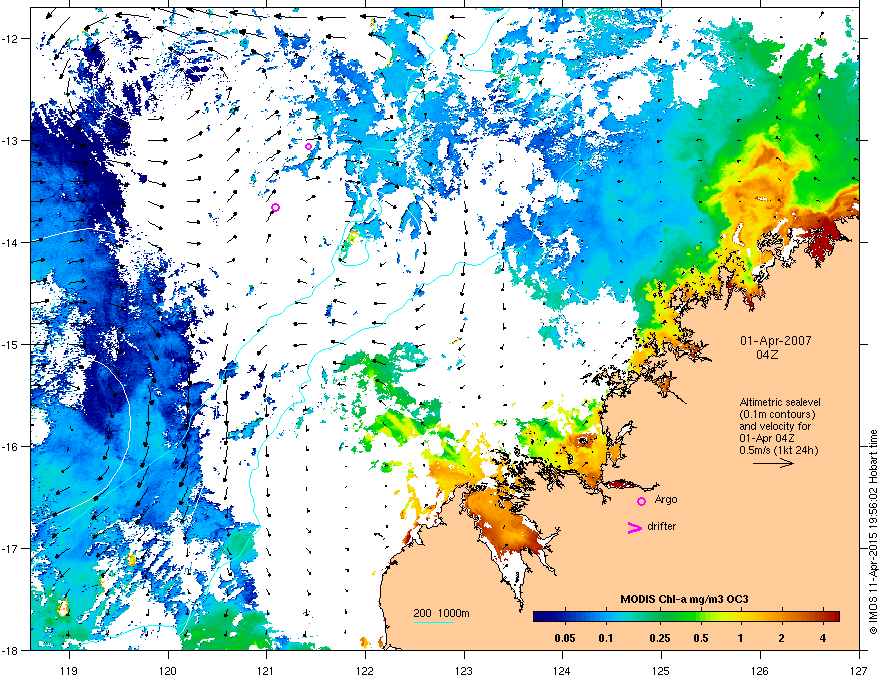Click the cyan 200 1000m depth legend line
This screenshot has width=880, height=680.
[x=433, y=622]
